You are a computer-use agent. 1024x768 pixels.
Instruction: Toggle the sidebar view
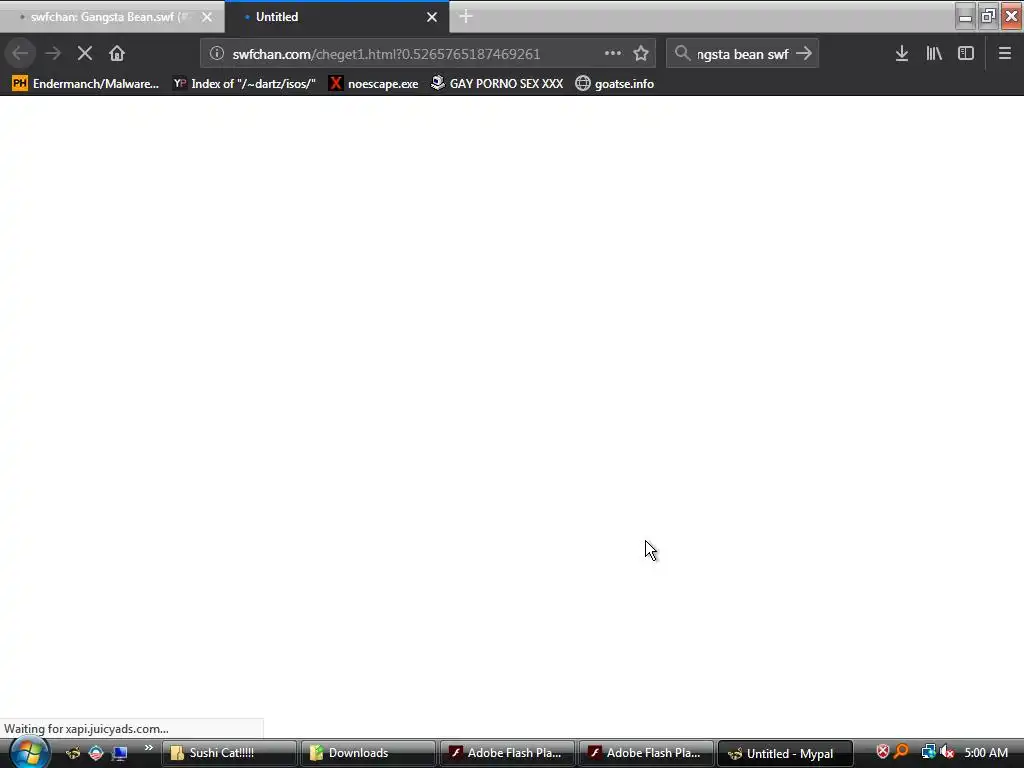pyautogui.click(x=966, y=54)
